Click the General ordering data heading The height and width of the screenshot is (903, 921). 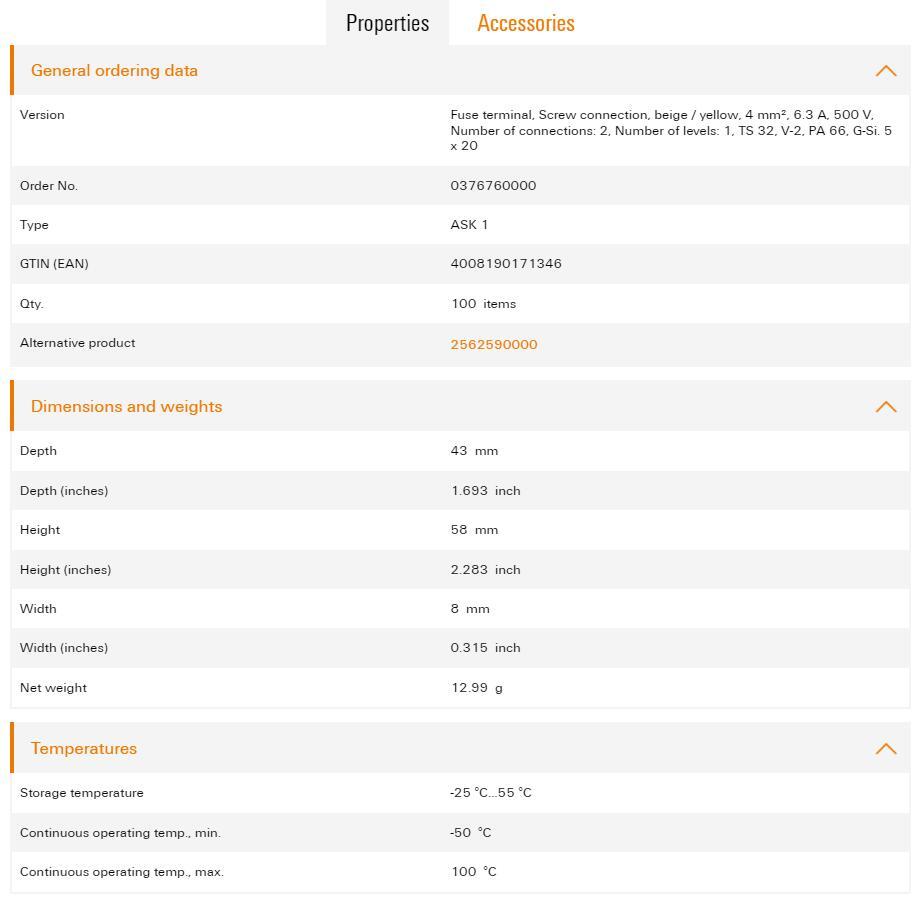tap(114, 71)
